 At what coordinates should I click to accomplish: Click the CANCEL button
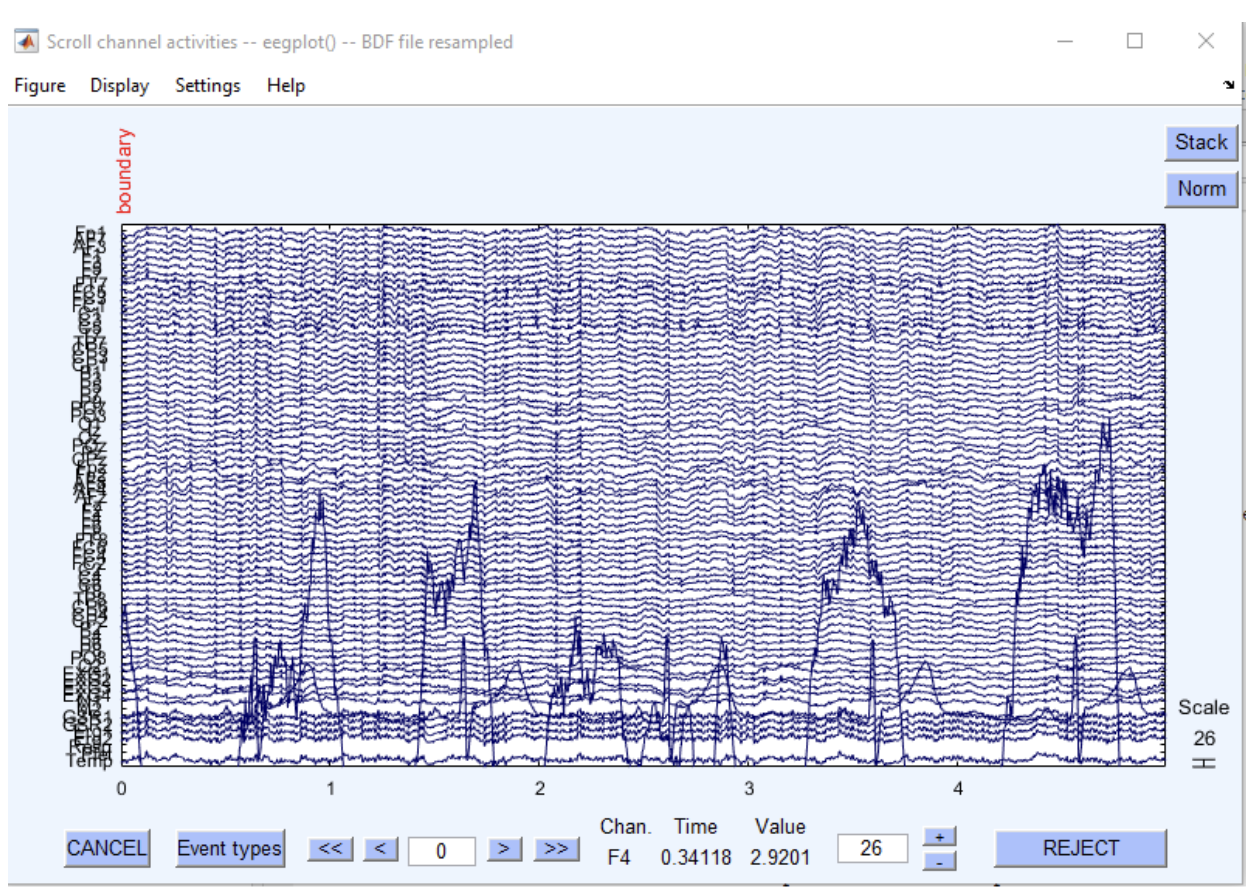coord(107,849)
